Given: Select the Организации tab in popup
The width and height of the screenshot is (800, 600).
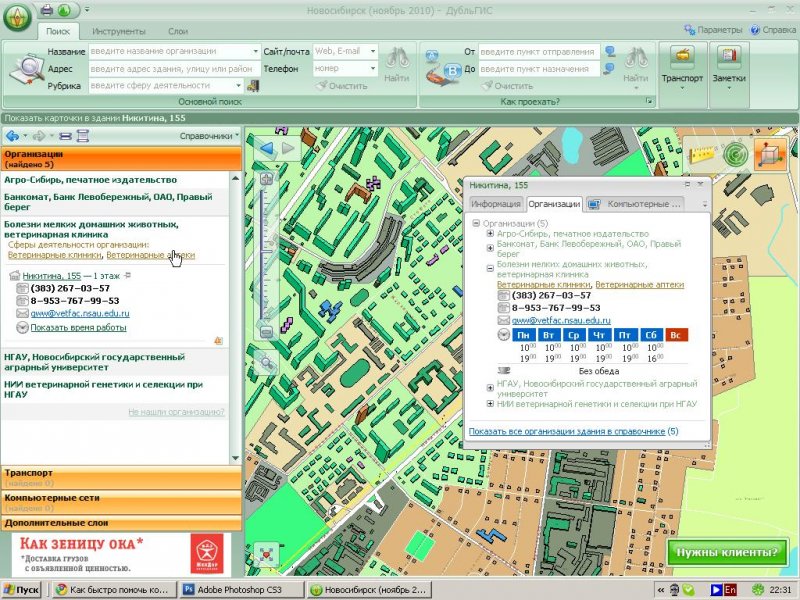Looking at the screenshot, I should pos(554,204).
